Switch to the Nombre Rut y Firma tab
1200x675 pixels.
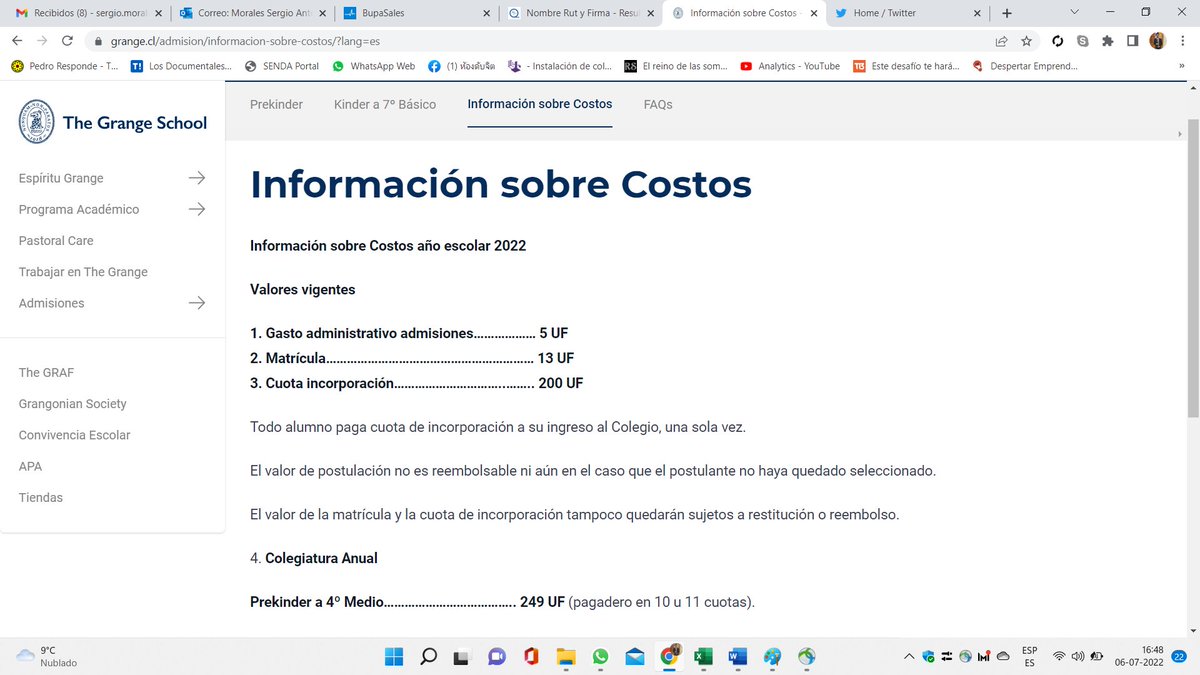pos(580,13)
